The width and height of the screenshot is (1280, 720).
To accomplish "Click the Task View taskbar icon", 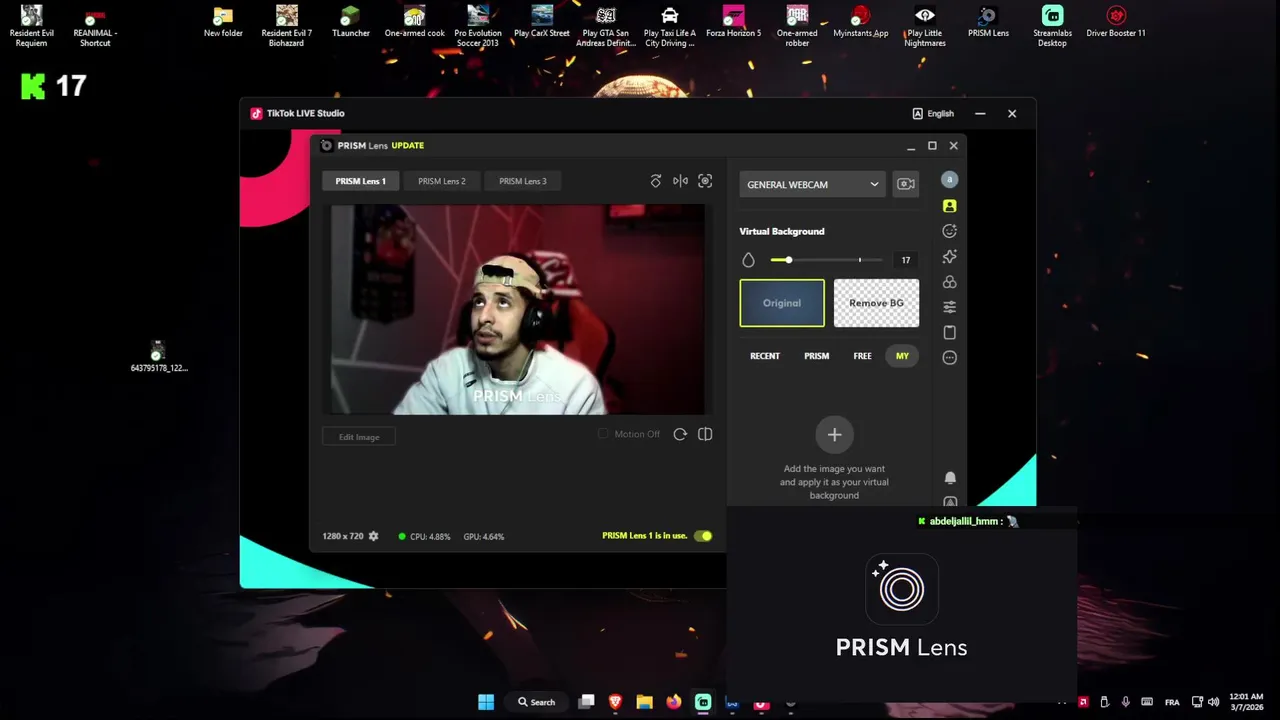I will [x=586, y=702].
